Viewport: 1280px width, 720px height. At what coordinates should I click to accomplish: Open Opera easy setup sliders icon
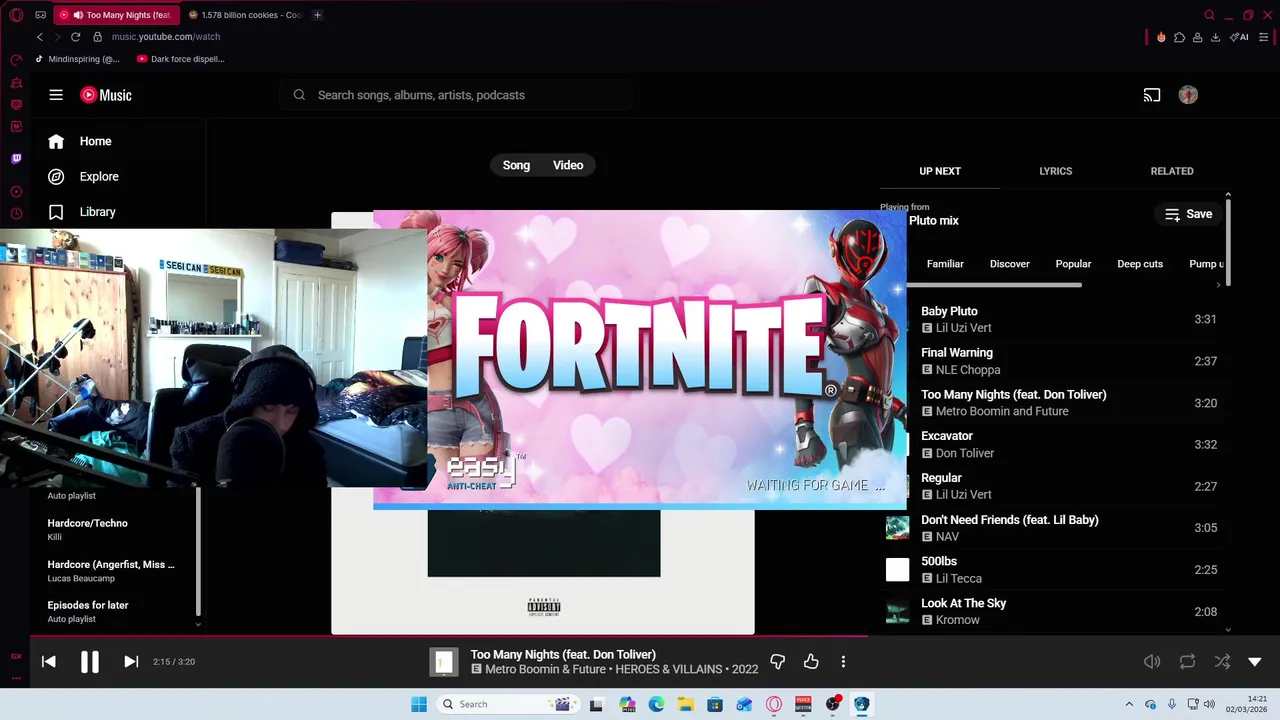point(1264,37)
